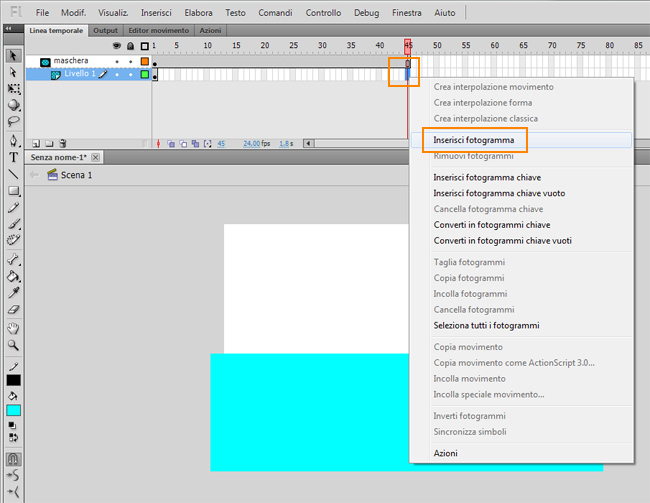Image resolution: width=650 pixels, height=503 pixels.
Task: Select the 3D Rotation tool
Action: pos(13,105)
